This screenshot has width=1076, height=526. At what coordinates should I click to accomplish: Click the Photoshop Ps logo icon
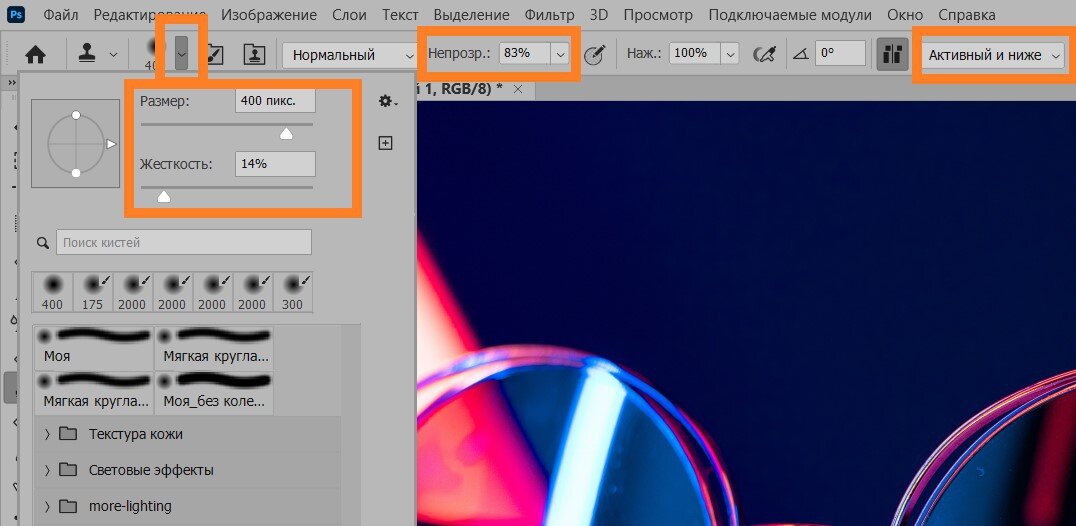[15, 14]
